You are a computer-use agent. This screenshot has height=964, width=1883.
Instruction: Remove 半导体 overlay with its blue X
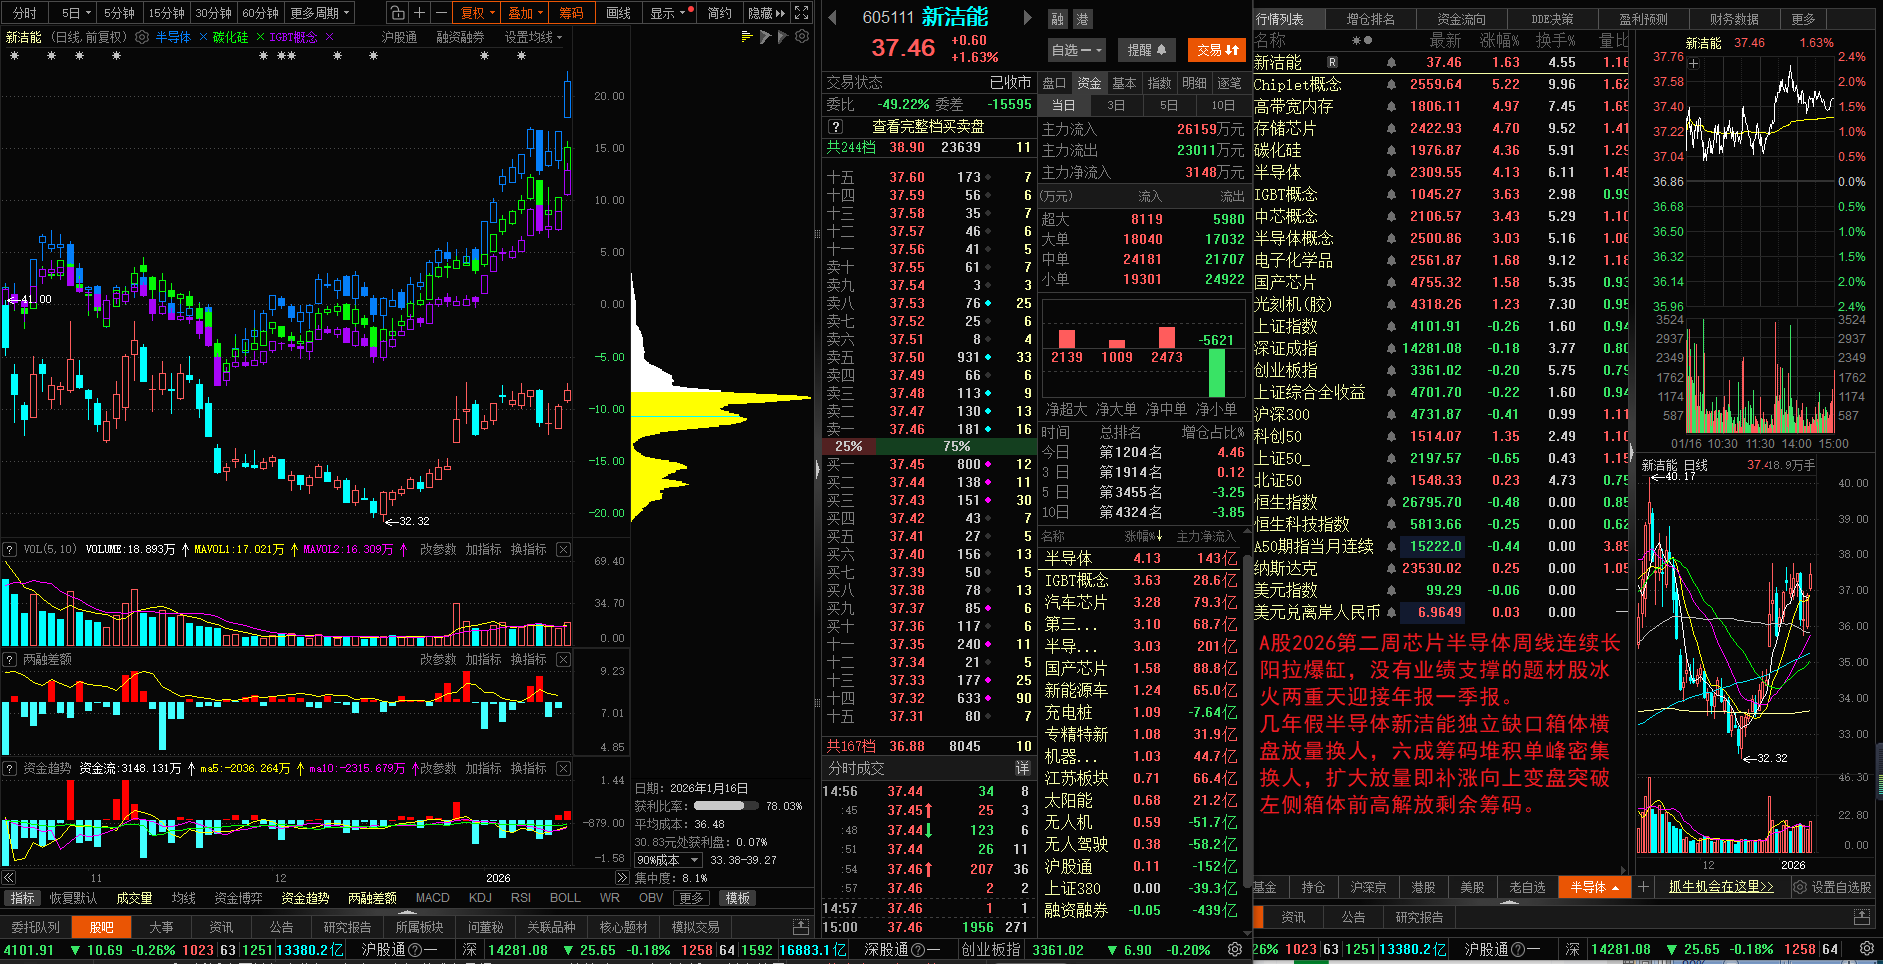click(204, 37)
